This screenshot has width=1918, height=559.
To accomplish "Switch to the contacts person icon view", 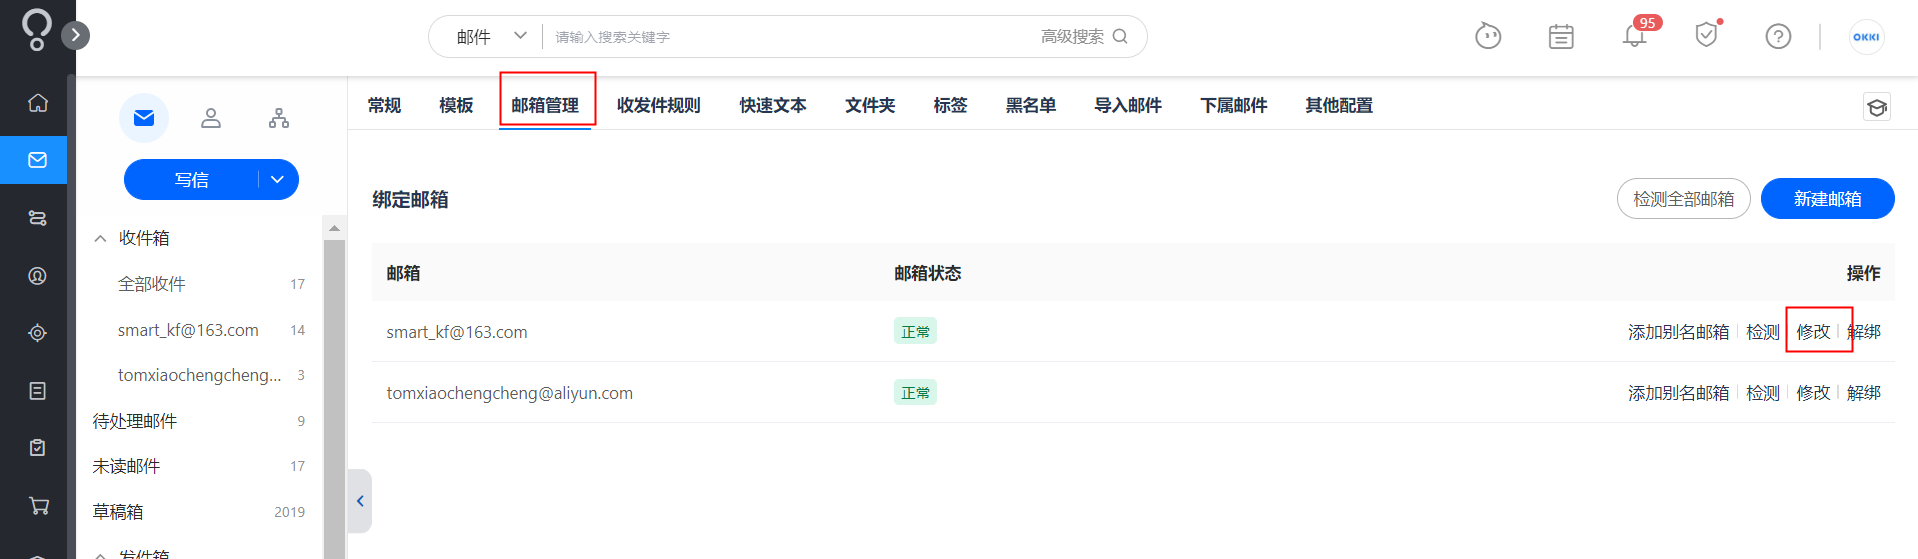I will point(211,118).
